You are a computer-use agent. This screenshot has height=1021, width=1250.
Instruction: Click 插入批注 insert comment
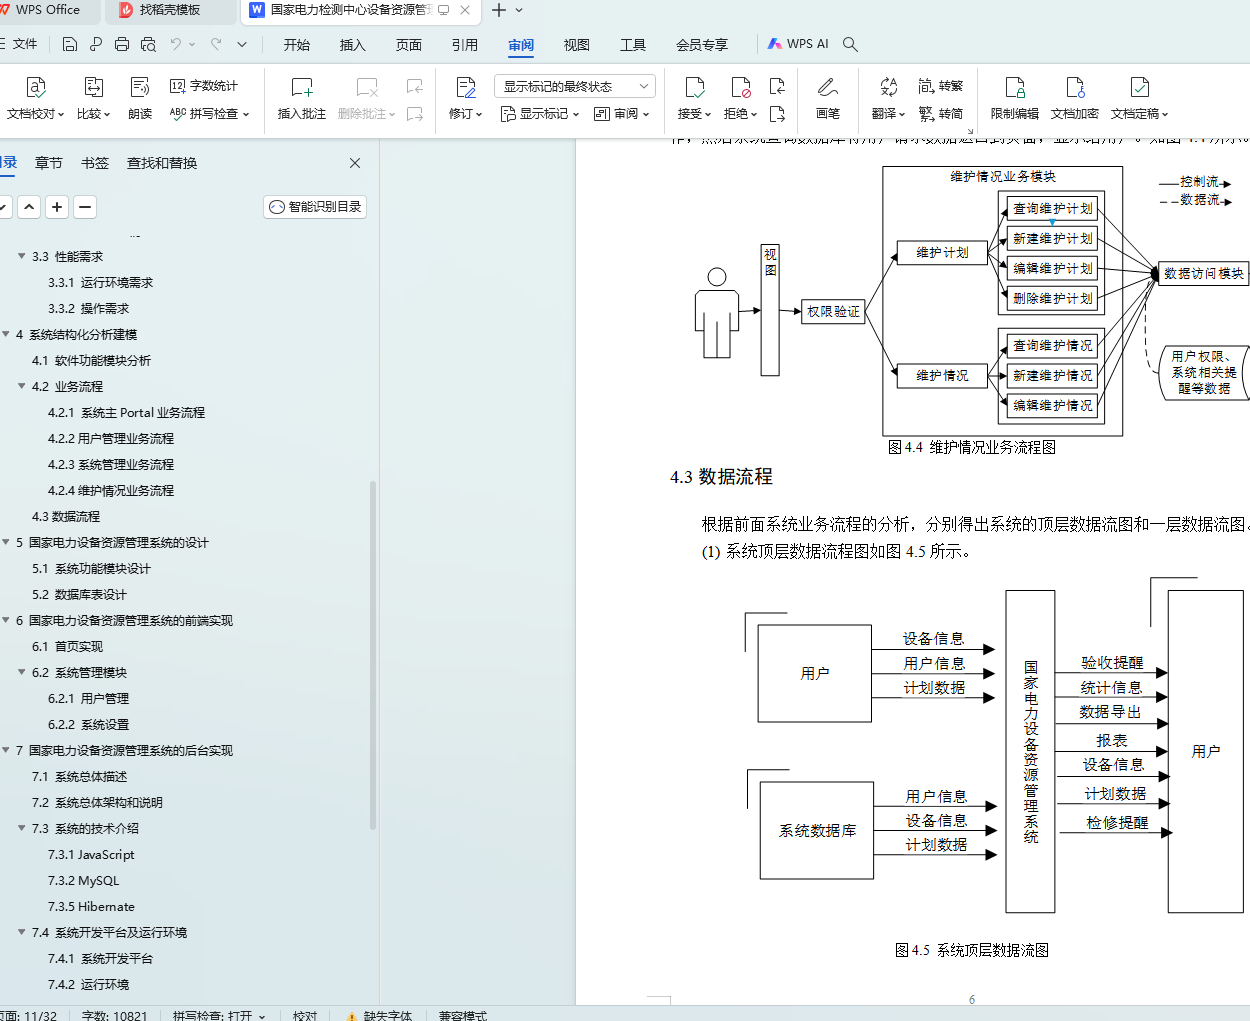[301, 99]
